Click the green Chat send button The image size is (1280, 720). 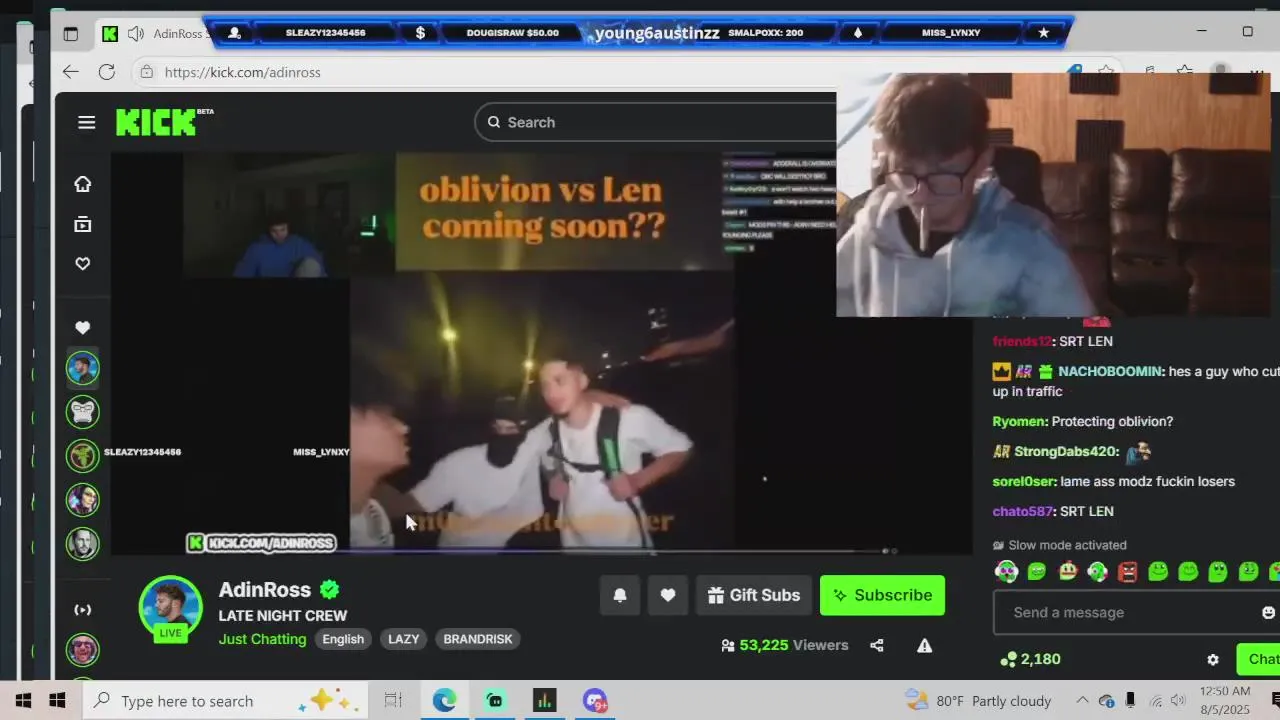coord(1260,659)
